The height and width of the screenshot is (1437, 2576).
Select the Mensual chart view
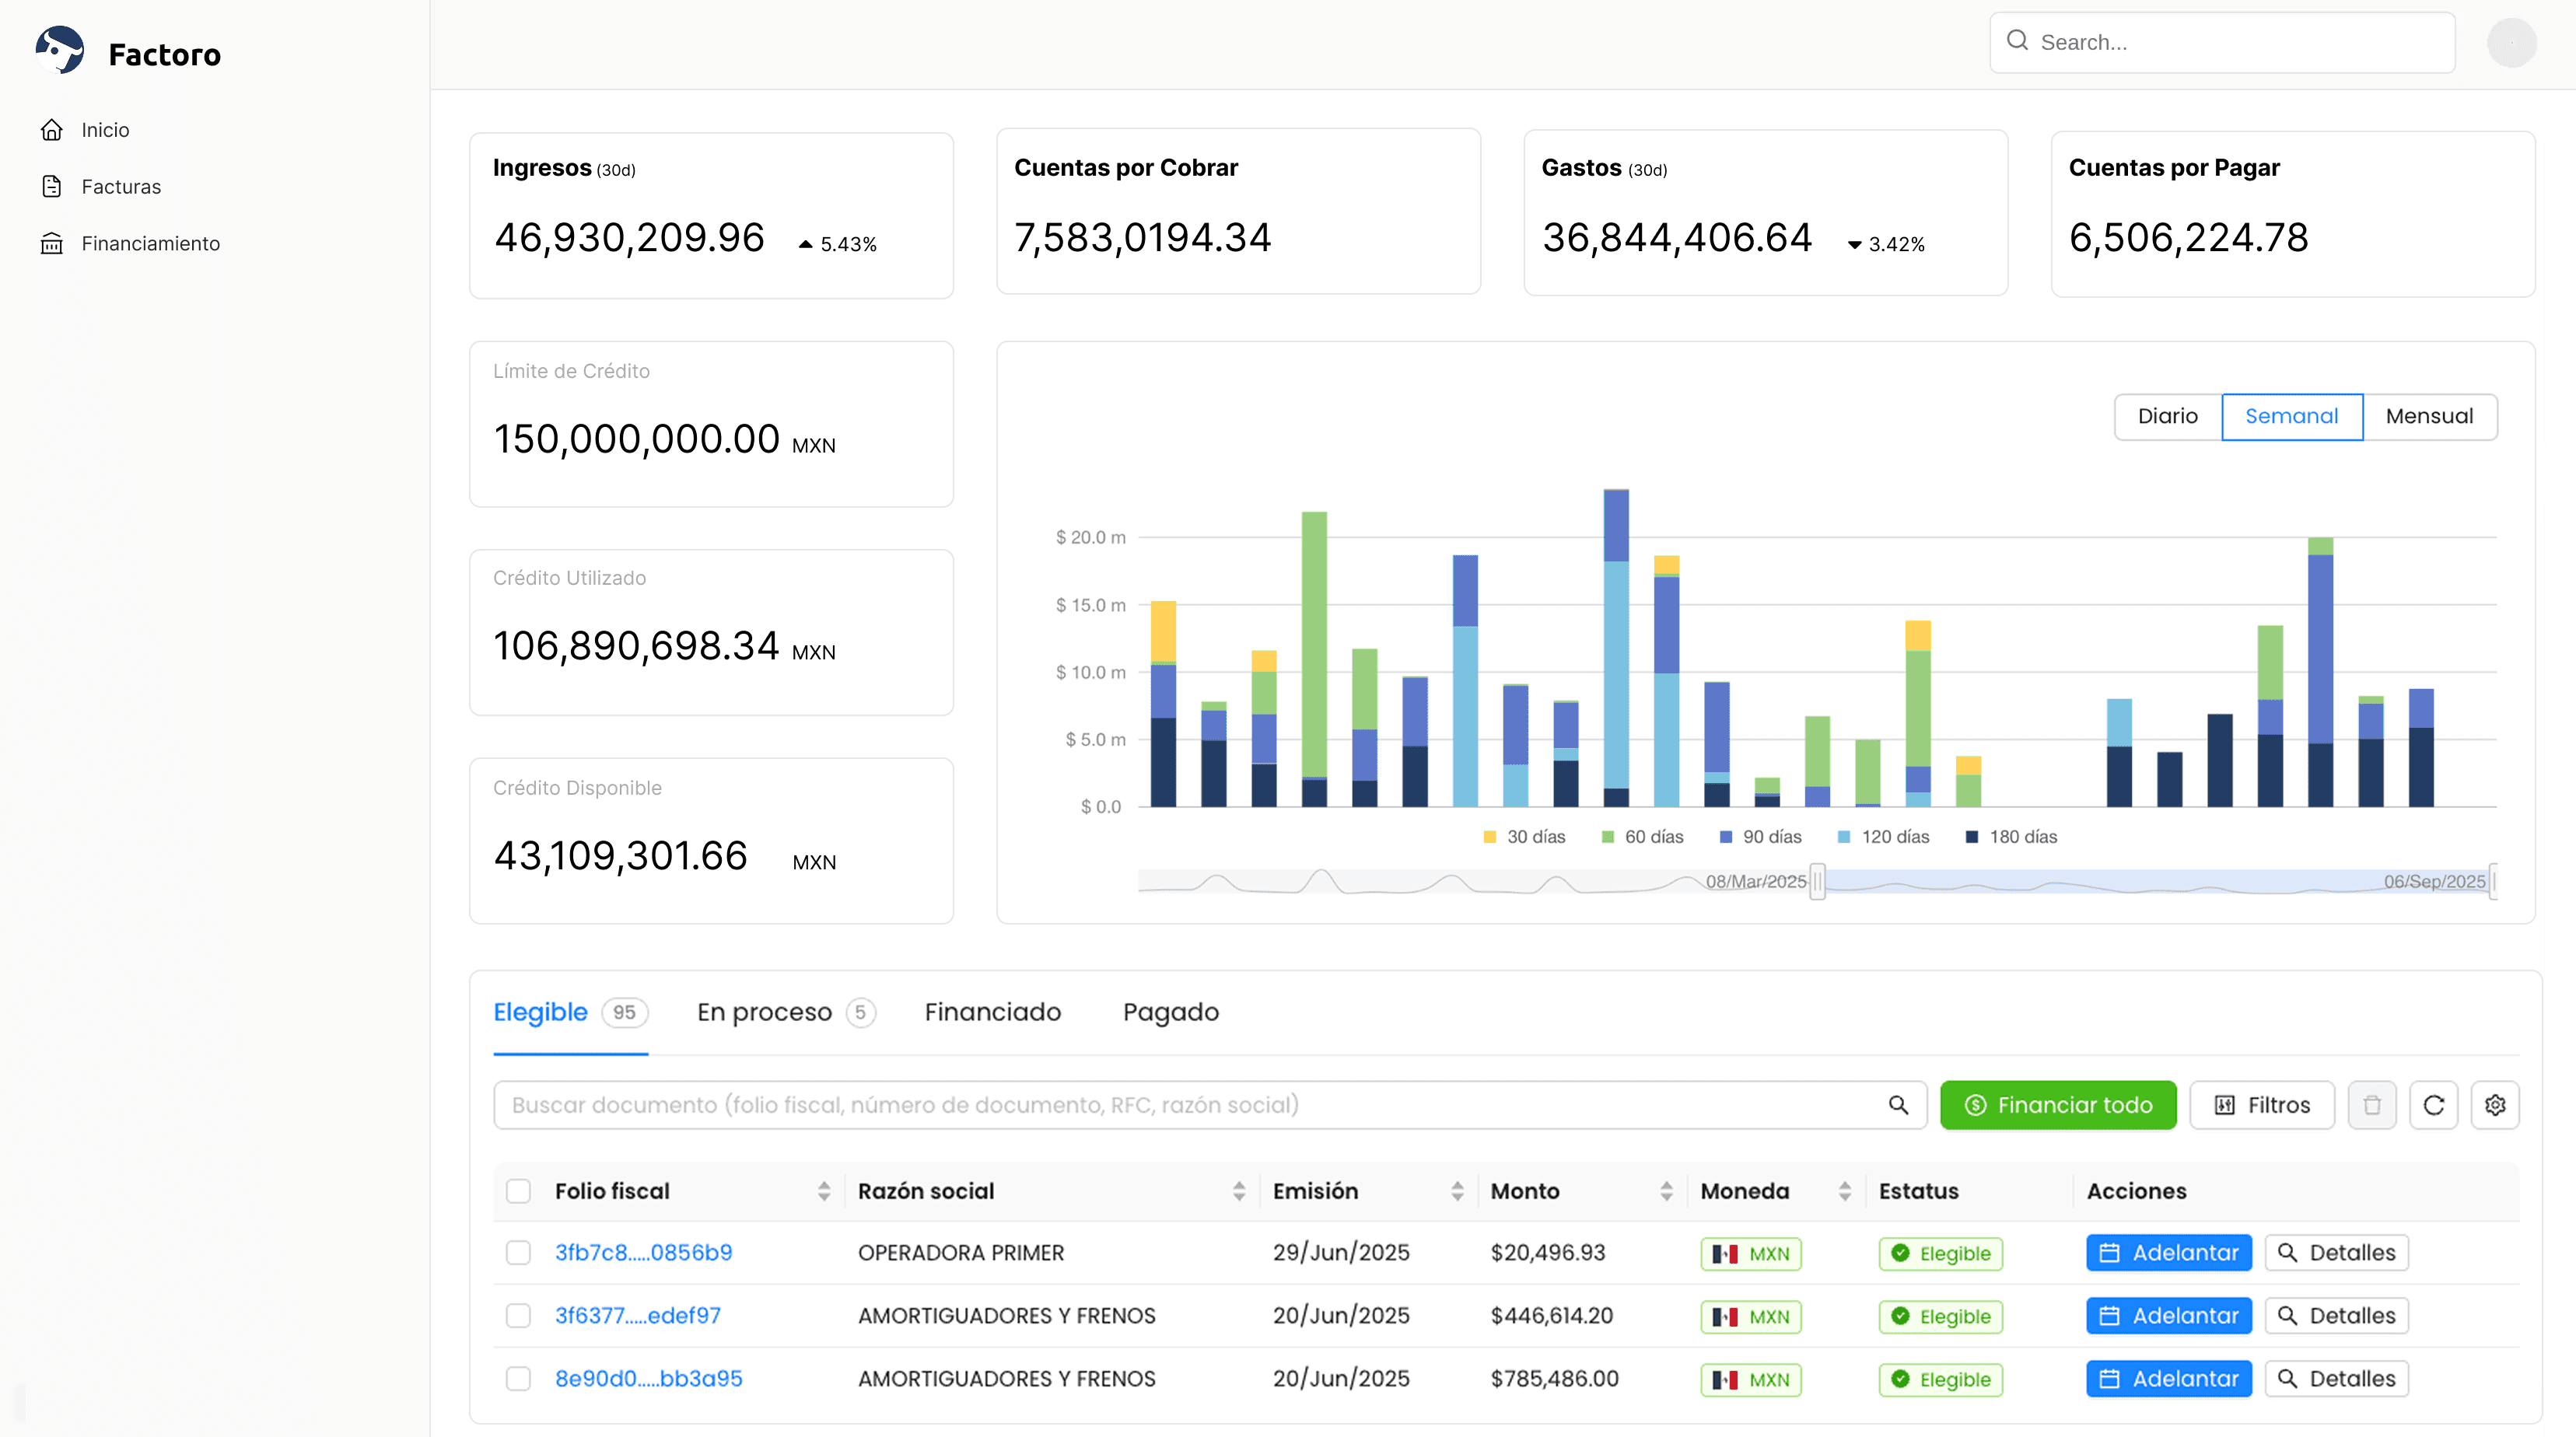2428,417
